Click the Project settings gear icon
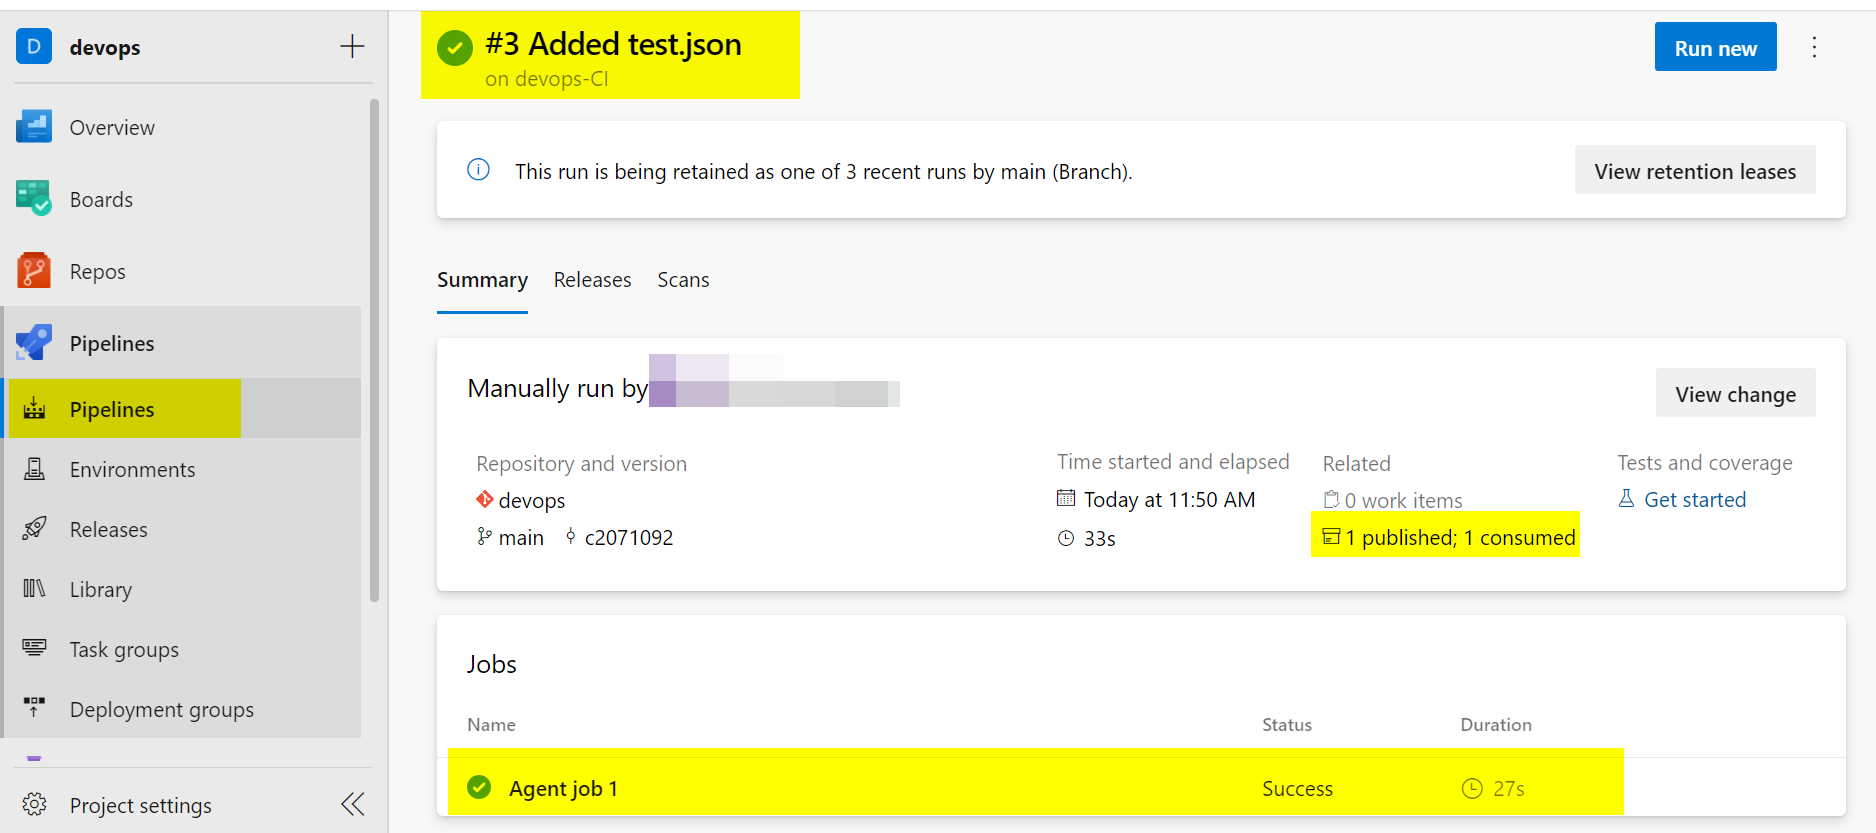 click(x=35, y=805)
